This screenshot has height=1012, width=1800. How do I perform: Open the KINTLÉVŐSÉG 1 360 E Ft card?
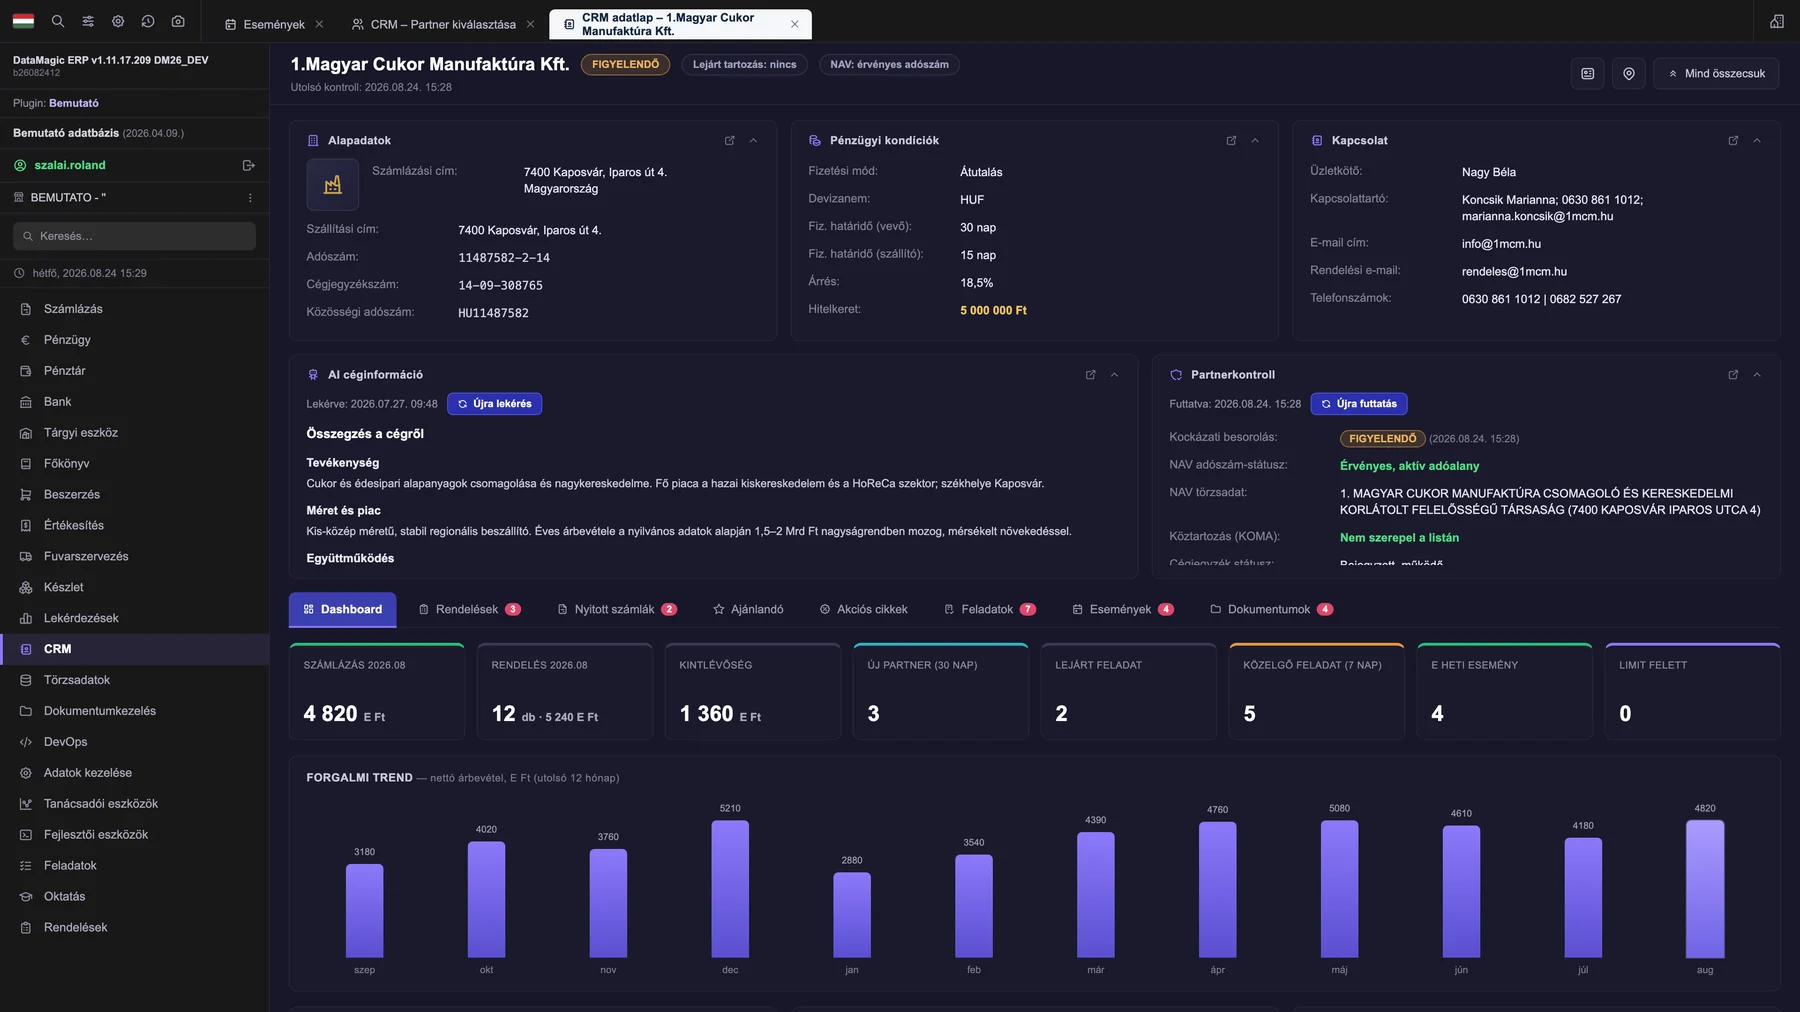coord(753,692)
